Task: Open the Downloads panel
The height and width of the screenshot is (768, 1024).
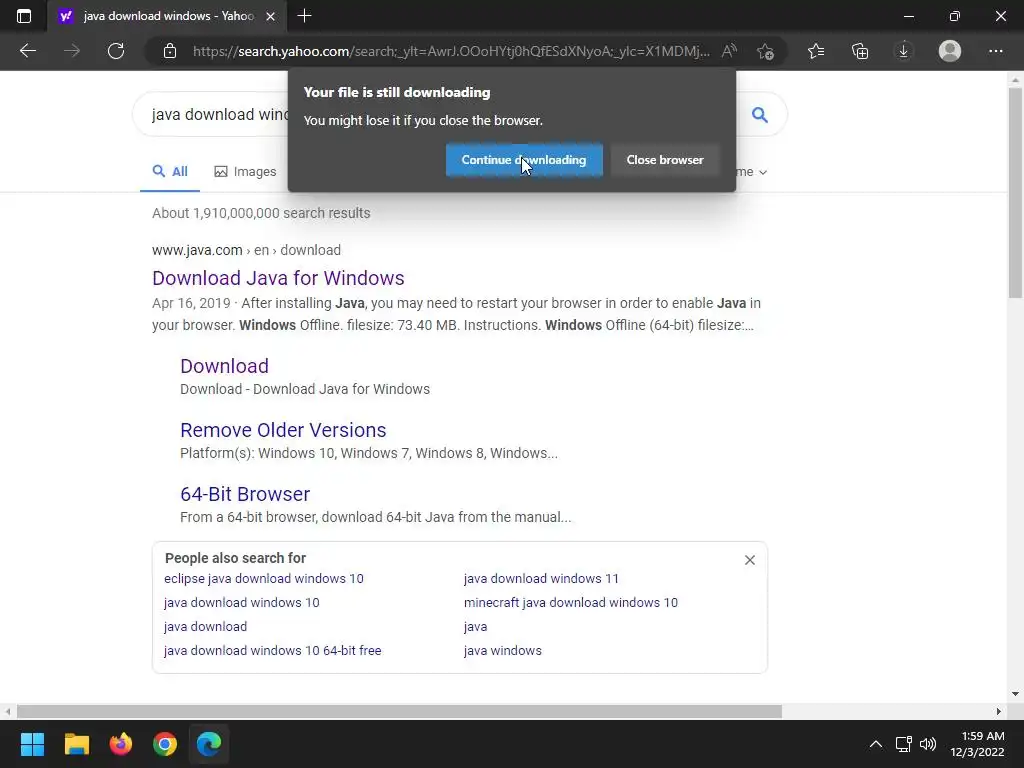Action: point(904,51)
